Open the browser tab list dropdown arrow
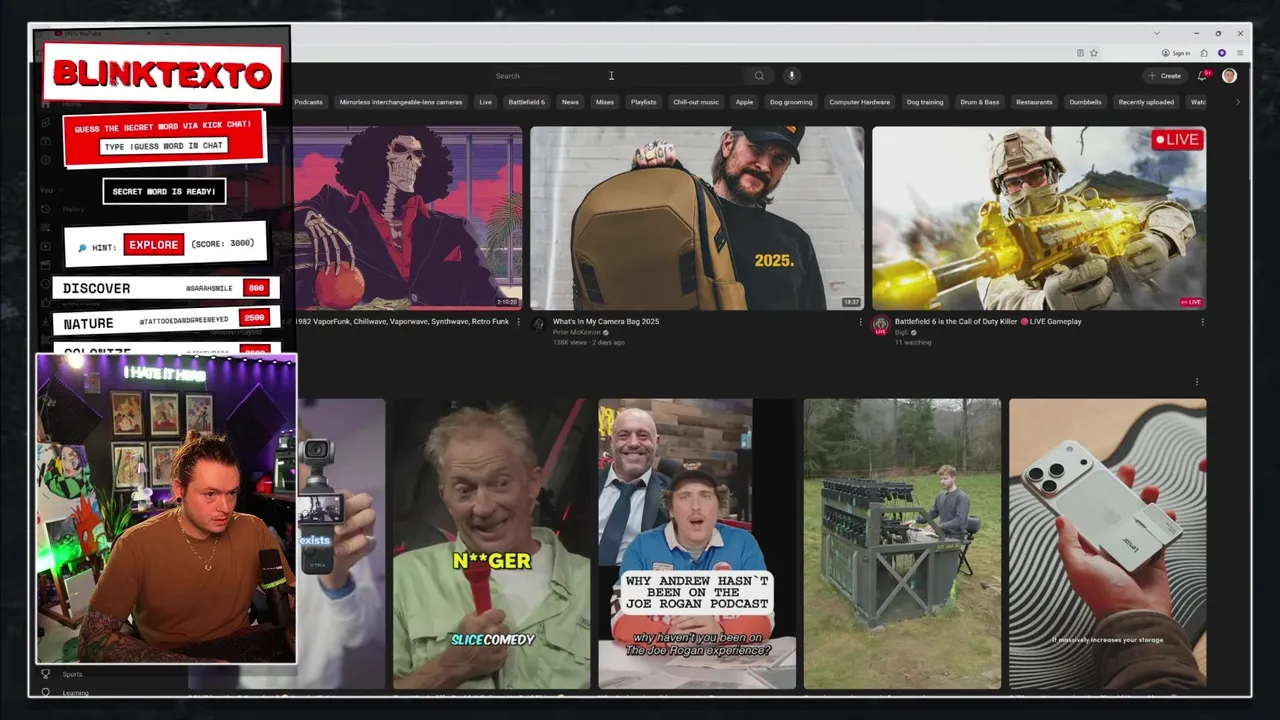The height and width of the screenshot is (720, 1280). click(x=1157, y=33)
